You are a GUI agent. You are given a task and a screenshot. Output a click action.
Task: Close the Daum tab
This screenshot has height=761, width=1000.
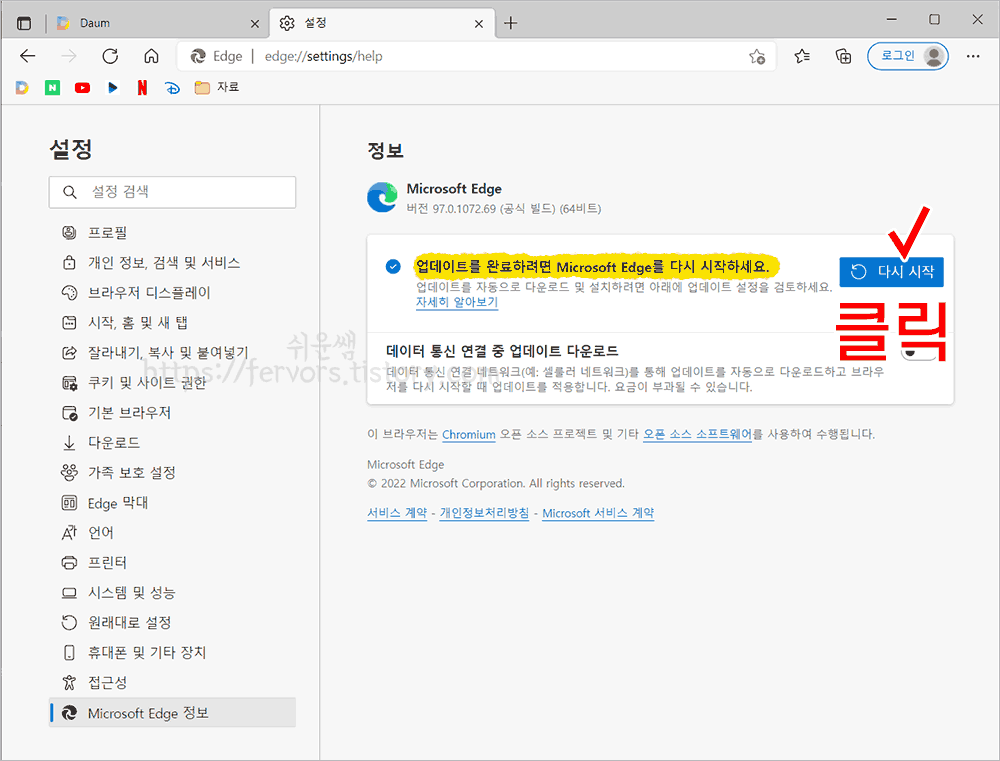(254, 24)
